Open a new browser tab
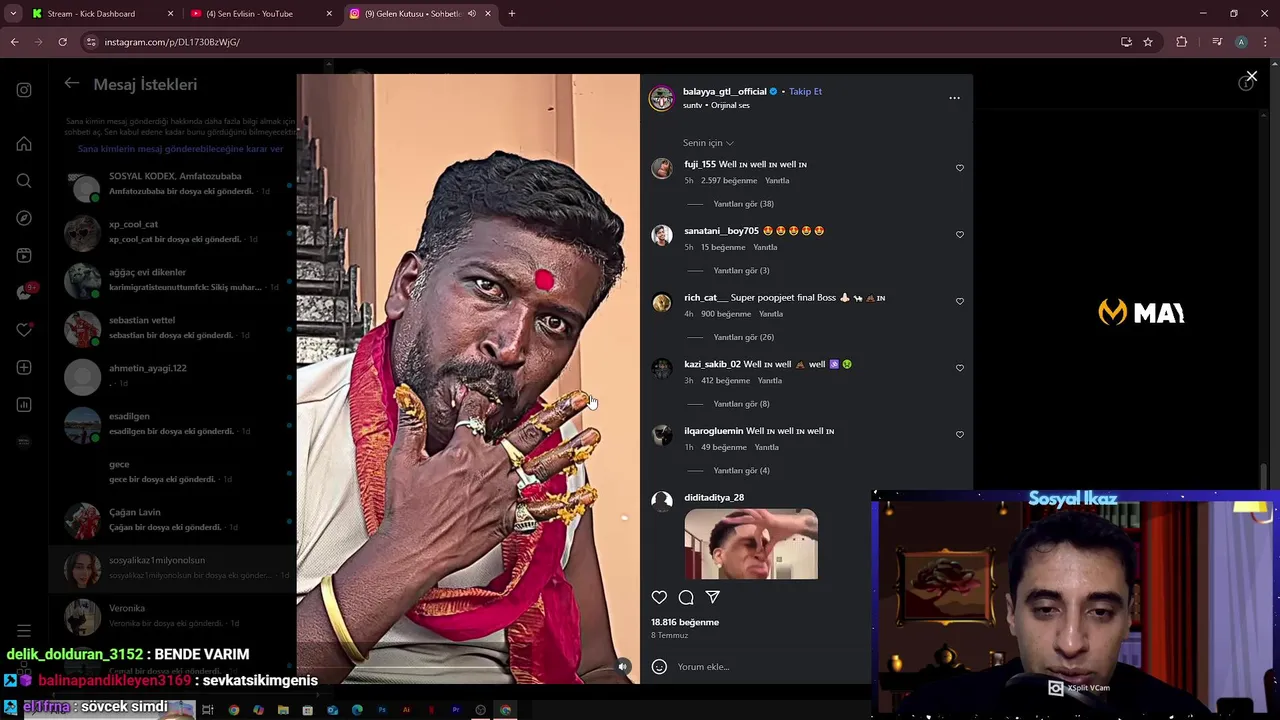 coord(512,14)
